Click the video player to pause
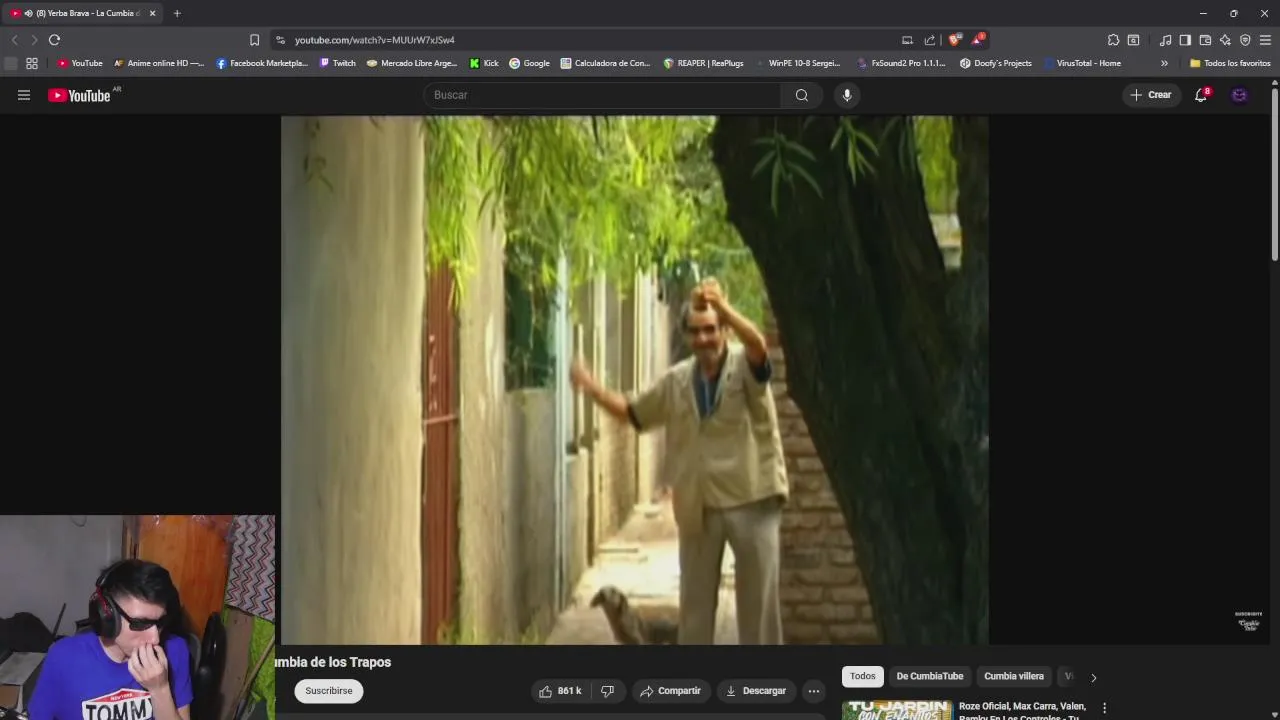The image size is (1280, 720). (634, 380)
